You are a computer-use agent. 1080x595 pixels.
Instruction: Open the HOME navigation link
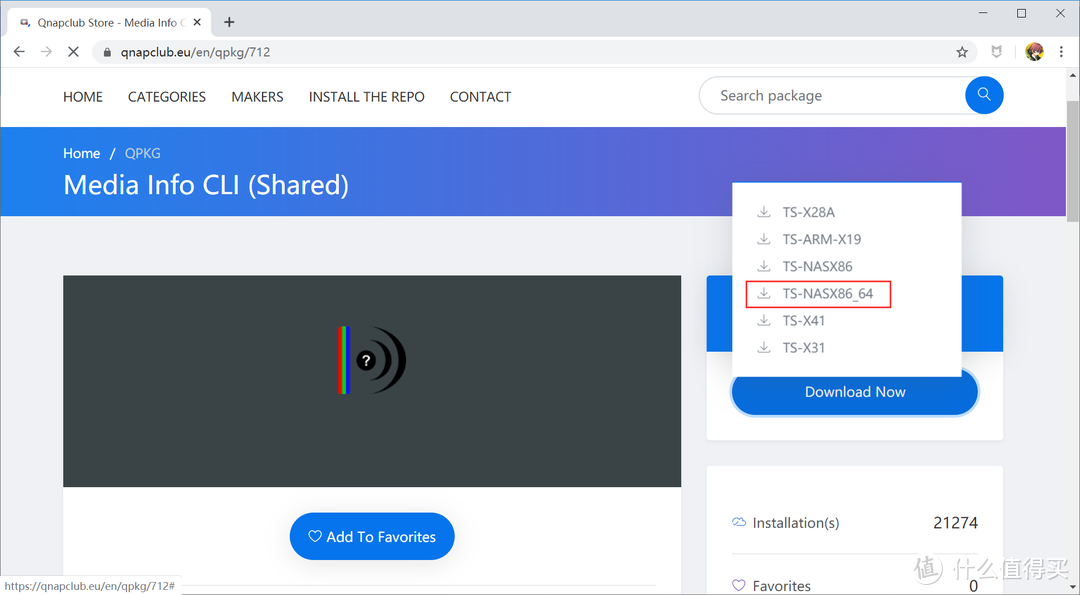tap(83, 96)
